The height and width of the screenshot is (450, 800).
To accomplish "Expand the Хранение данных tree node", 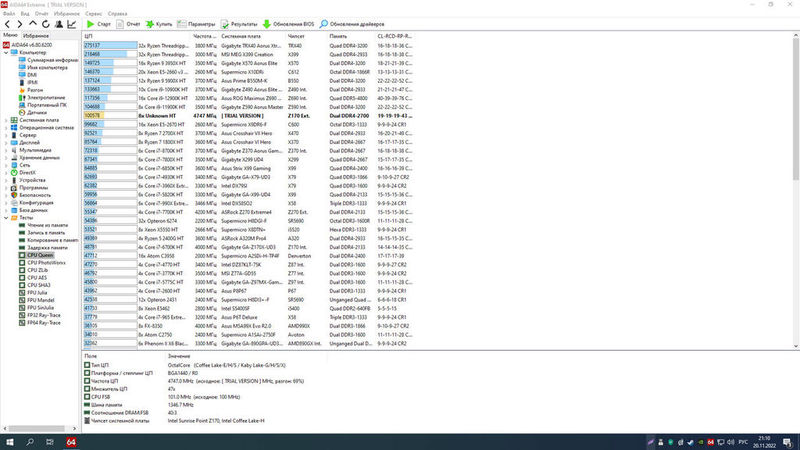I will [6, 158].
